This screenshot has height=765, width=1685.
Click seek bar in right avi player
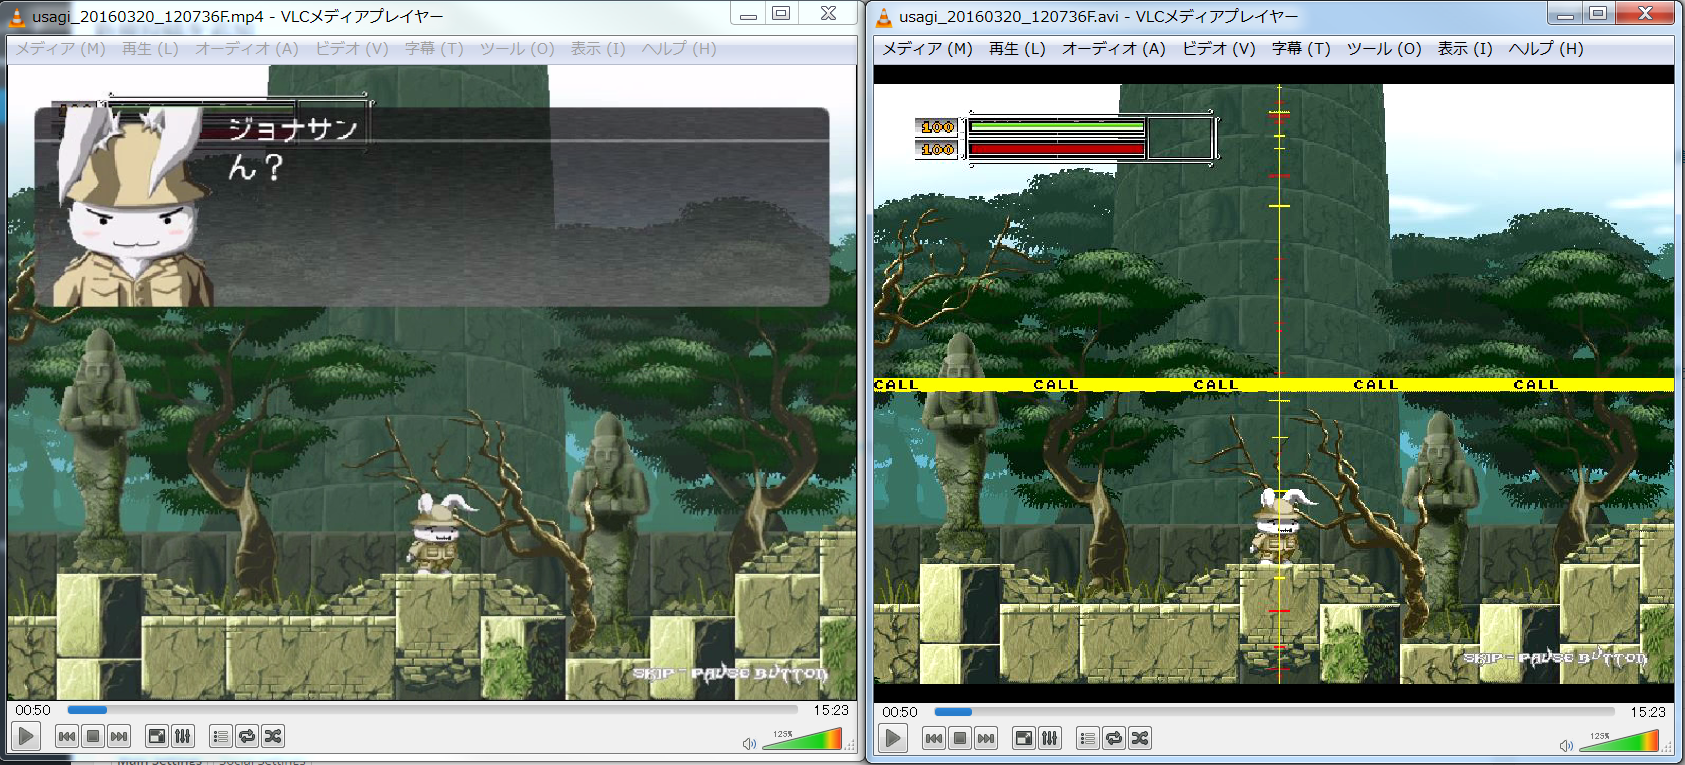(1276, 712)
